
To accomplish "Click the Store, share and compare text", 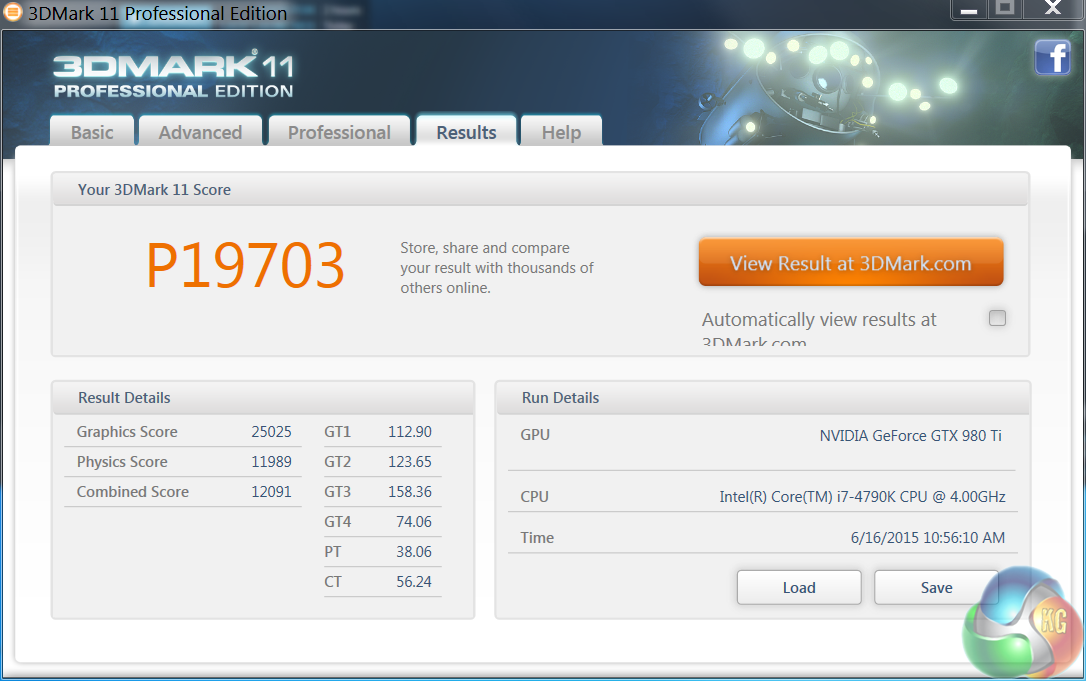I will click(x=497, y=267).
